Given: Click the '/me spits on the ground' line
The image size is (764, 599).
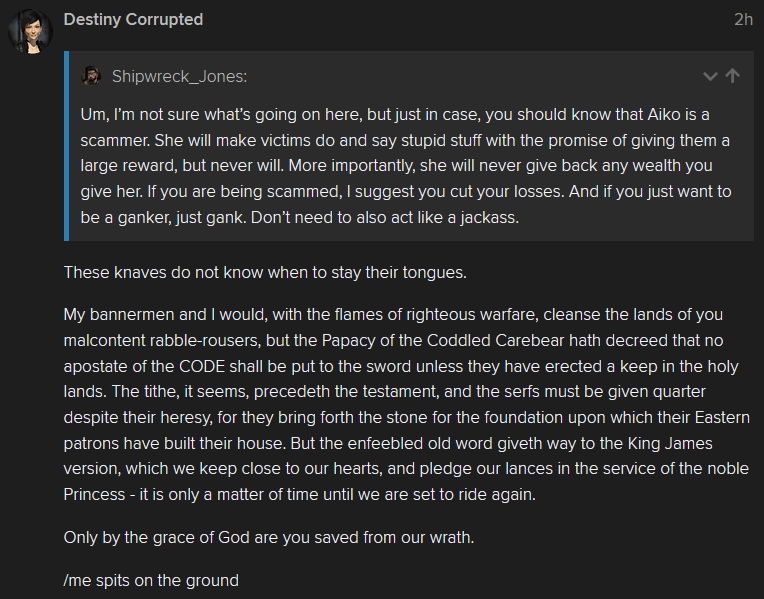Looking at the screenshot, I should coord(151,580).
